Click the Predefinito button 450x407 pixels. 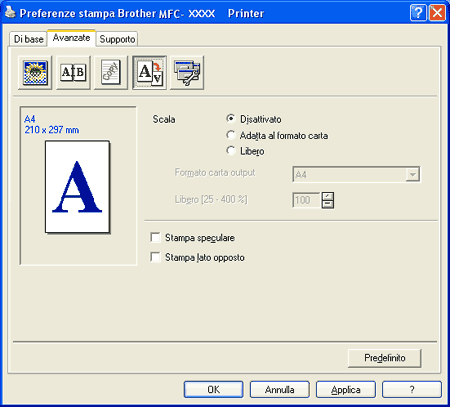coord(385,358)
